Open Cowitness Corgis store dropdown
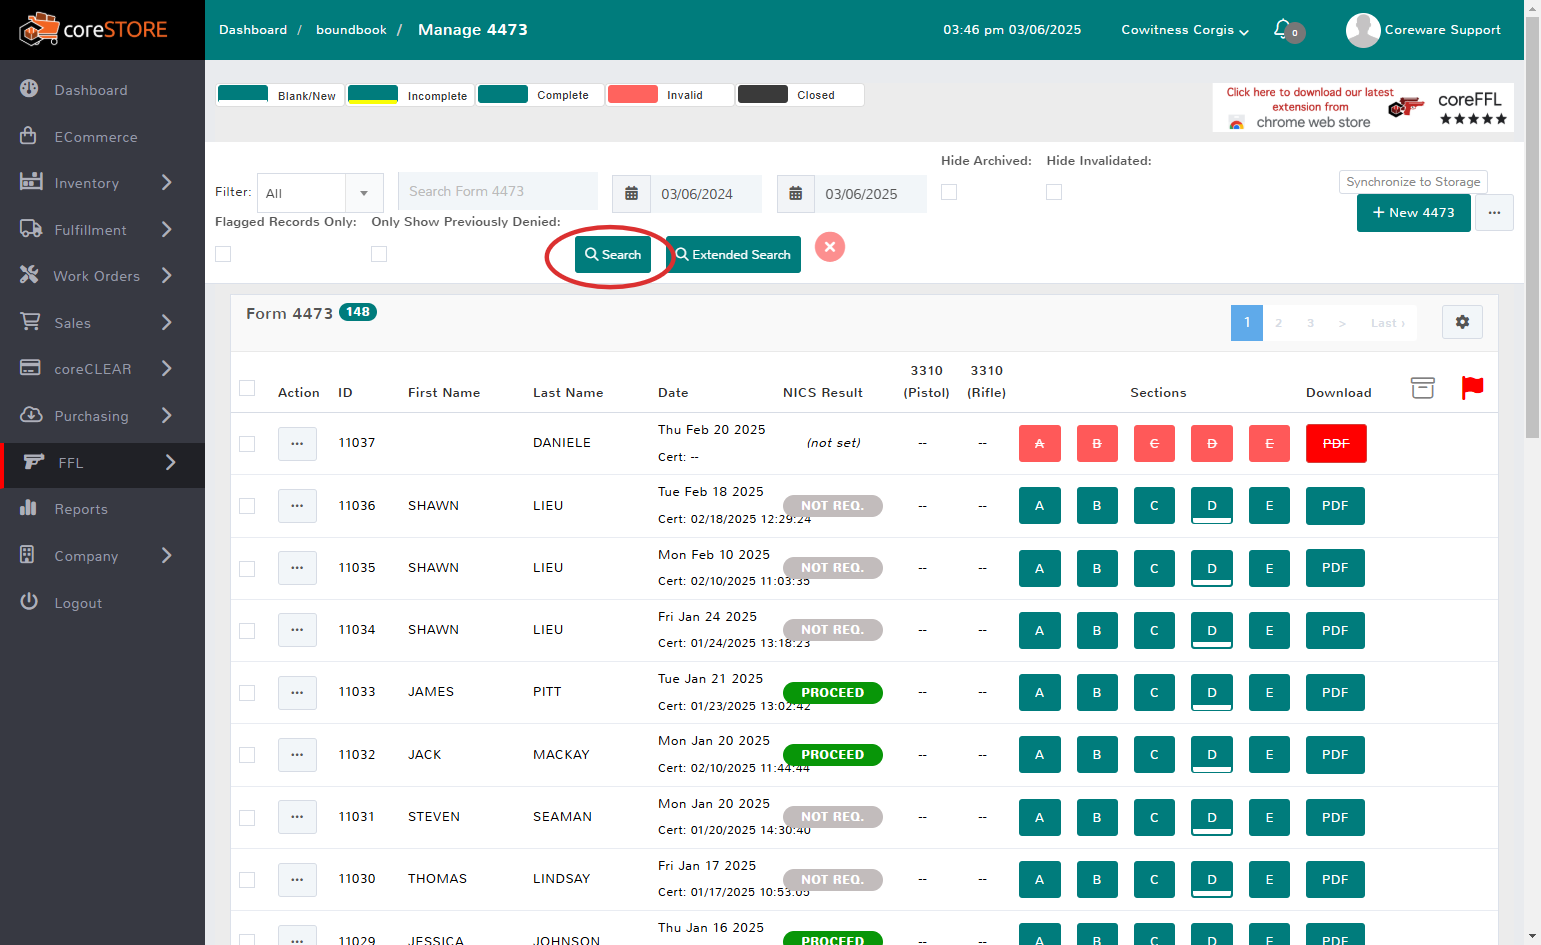Image resolution: width=1541 pixels, height=945 pixels. click(1185, 30)
